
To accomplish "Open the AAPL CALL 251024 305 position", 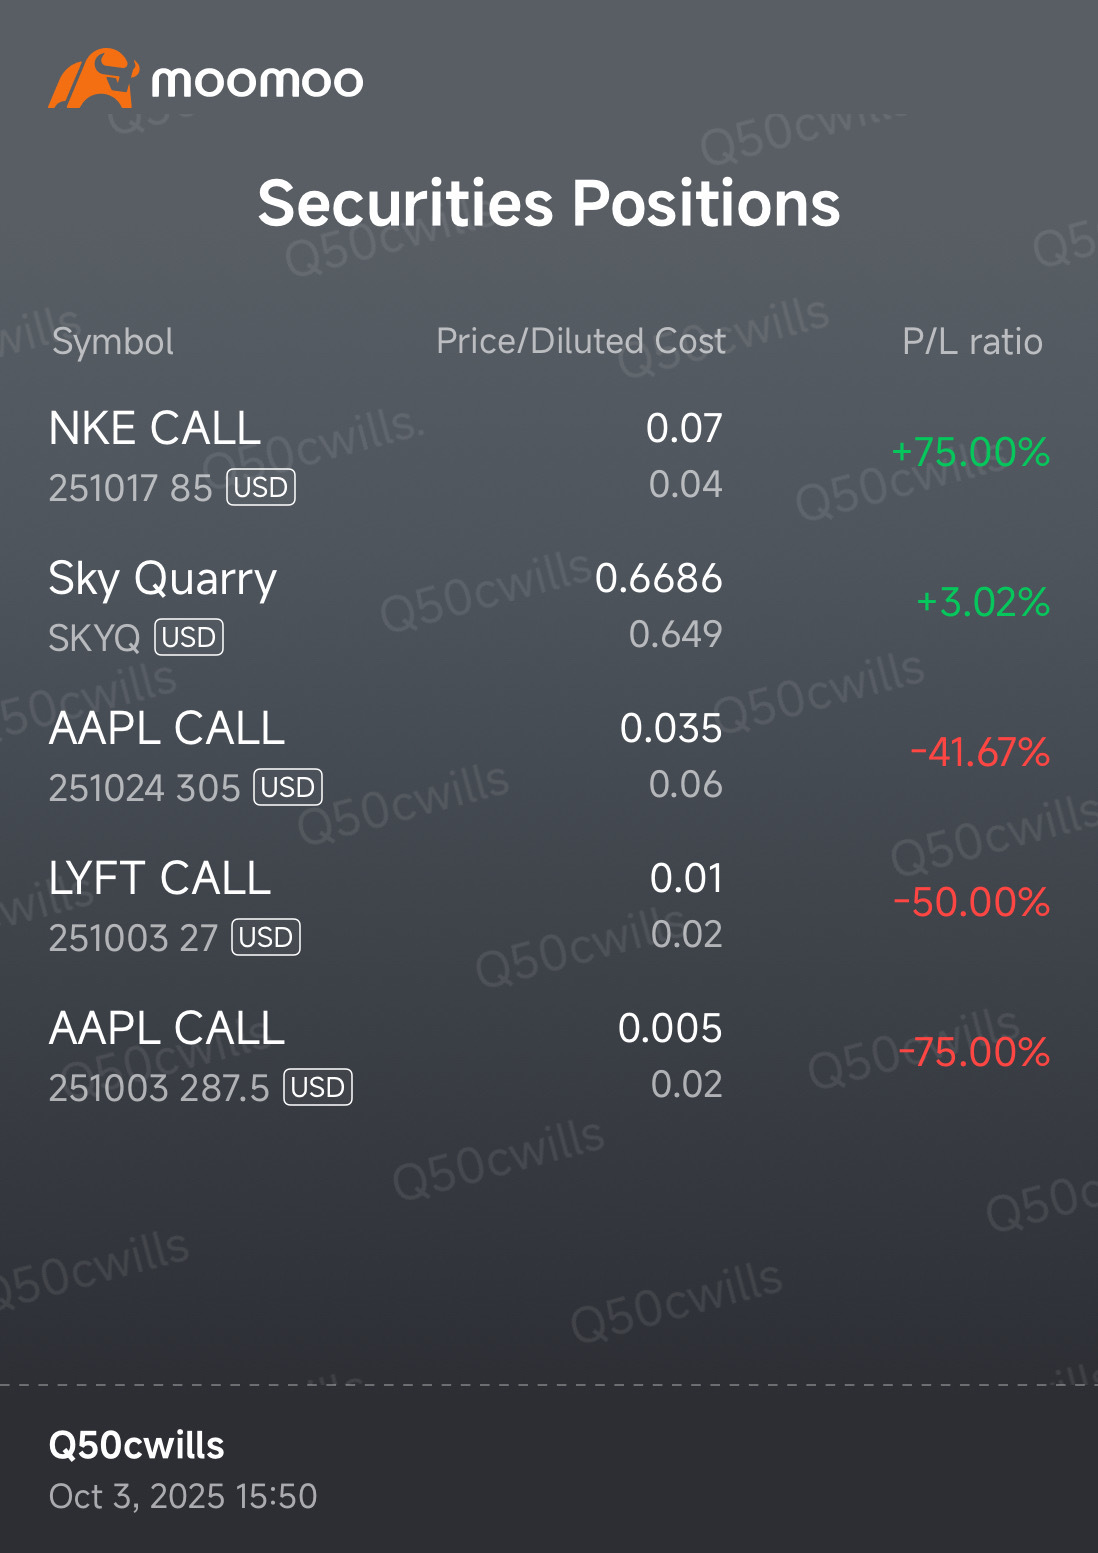I will [x=167, y=729].
